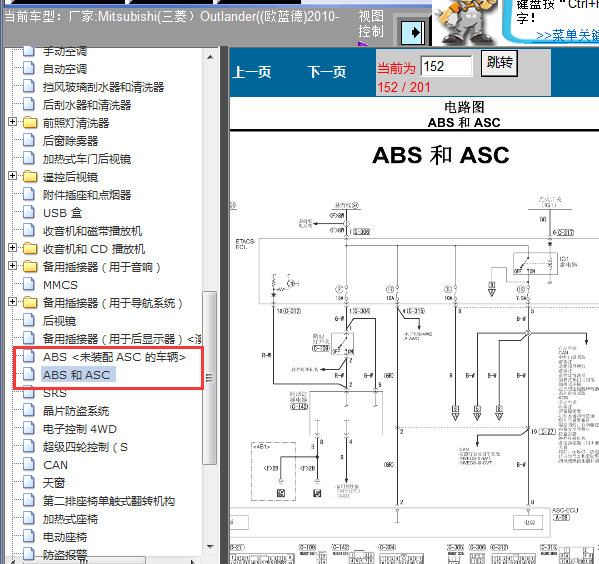Image resolution: width=599 pixels, height=564 pixels.
Task: Click page icon beside 电子控制 4WD
Action: point(29,428)
